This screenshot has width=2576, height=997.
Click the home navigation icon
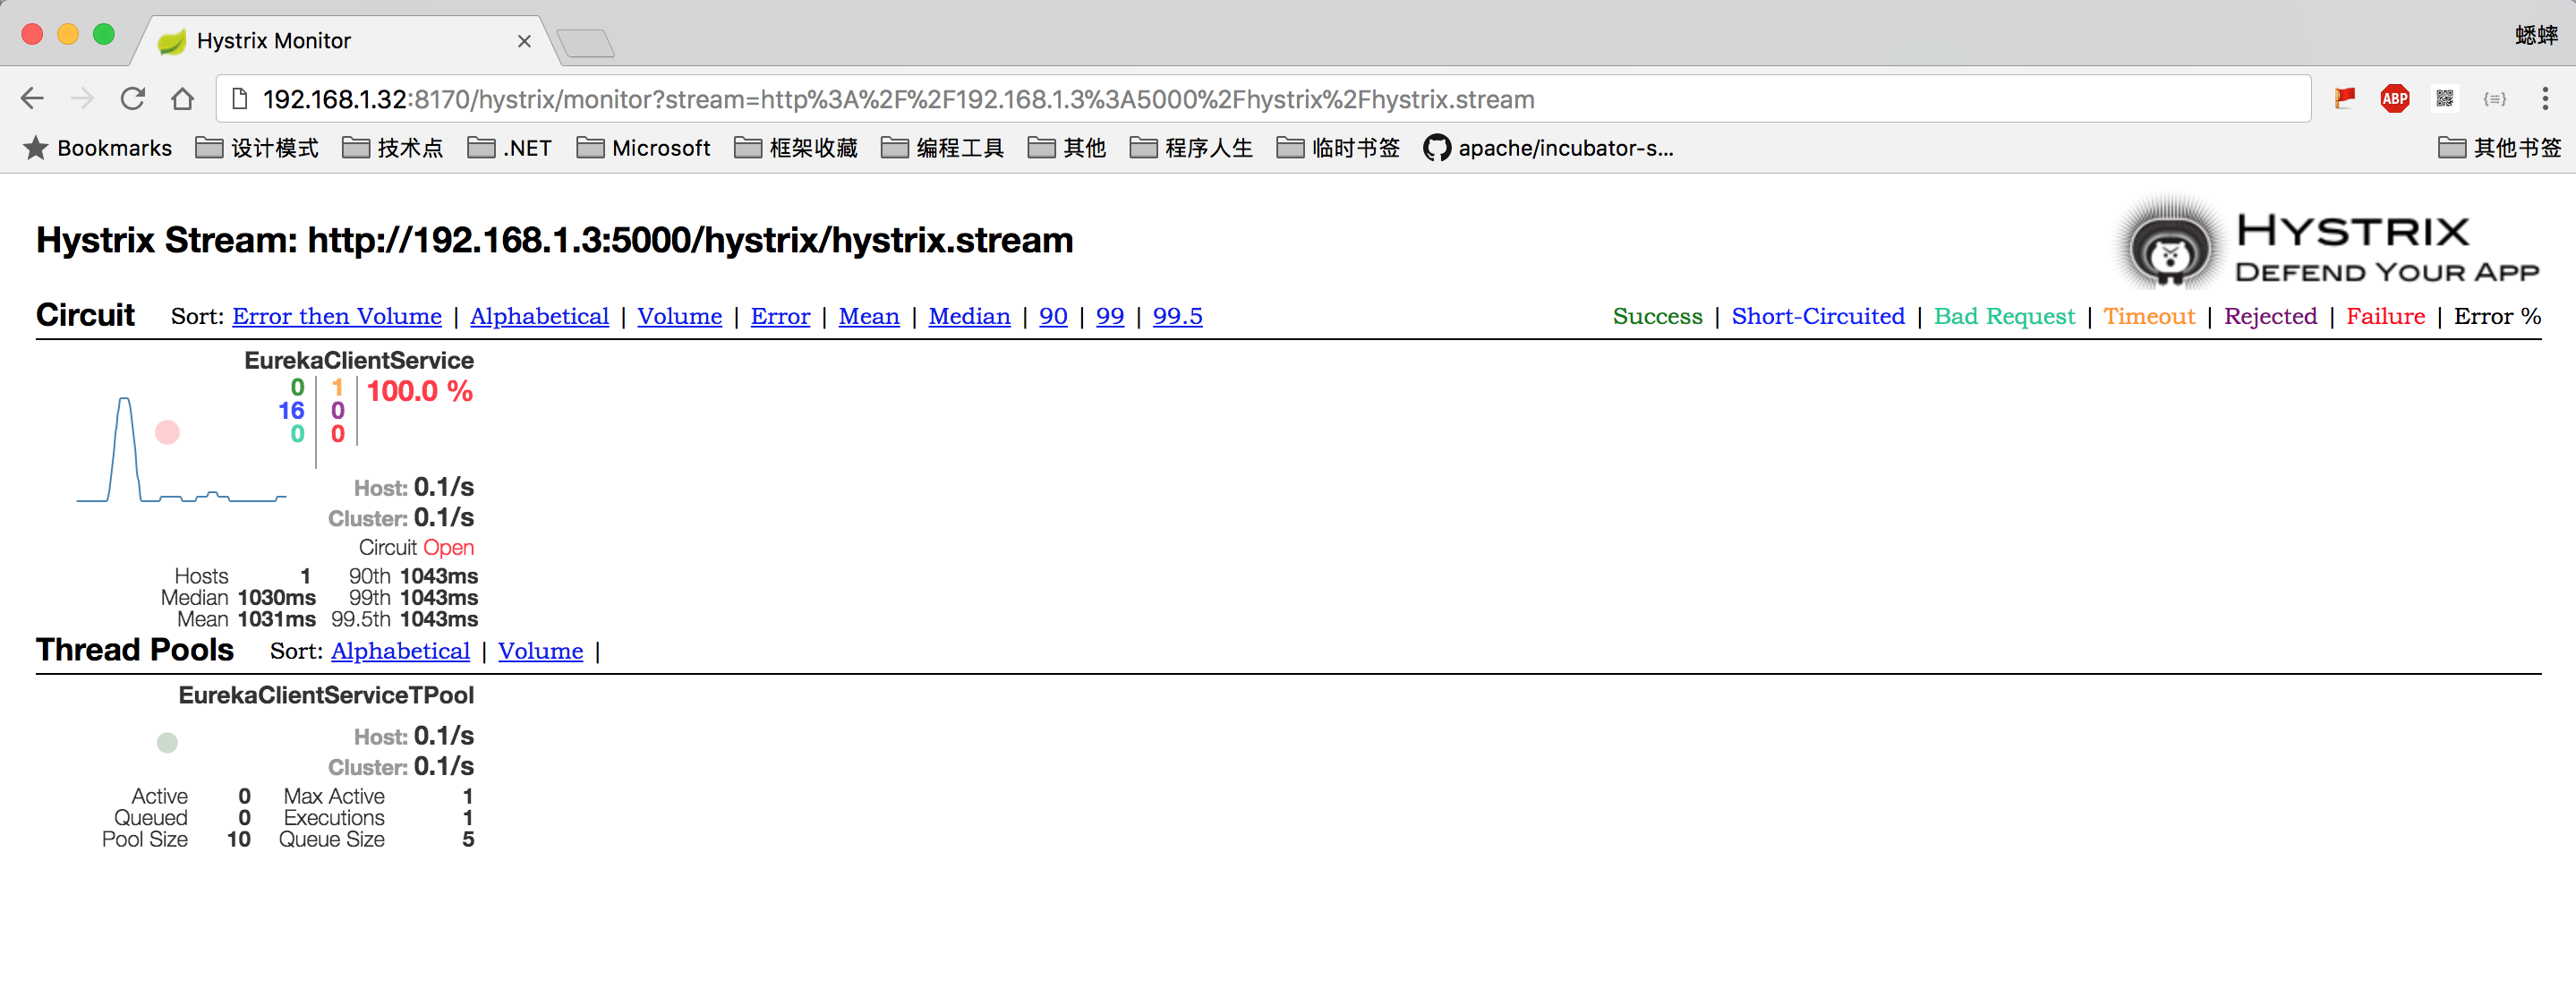pyautogui.click(x=181, y=98)
